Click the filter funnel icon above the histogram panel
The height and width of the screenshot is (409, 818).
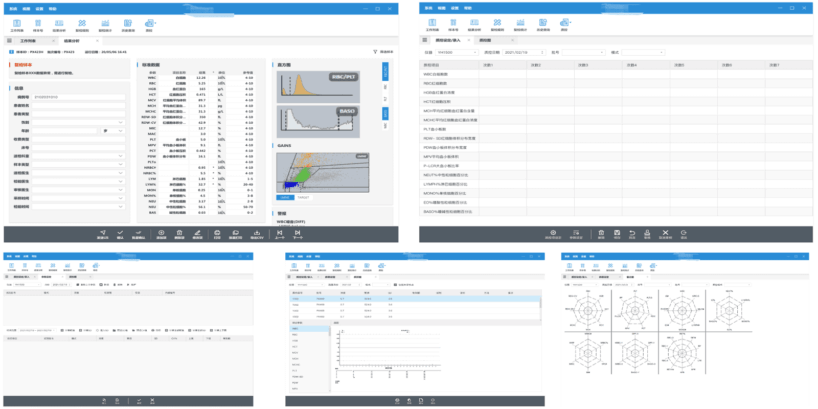(x=376, y=51)
